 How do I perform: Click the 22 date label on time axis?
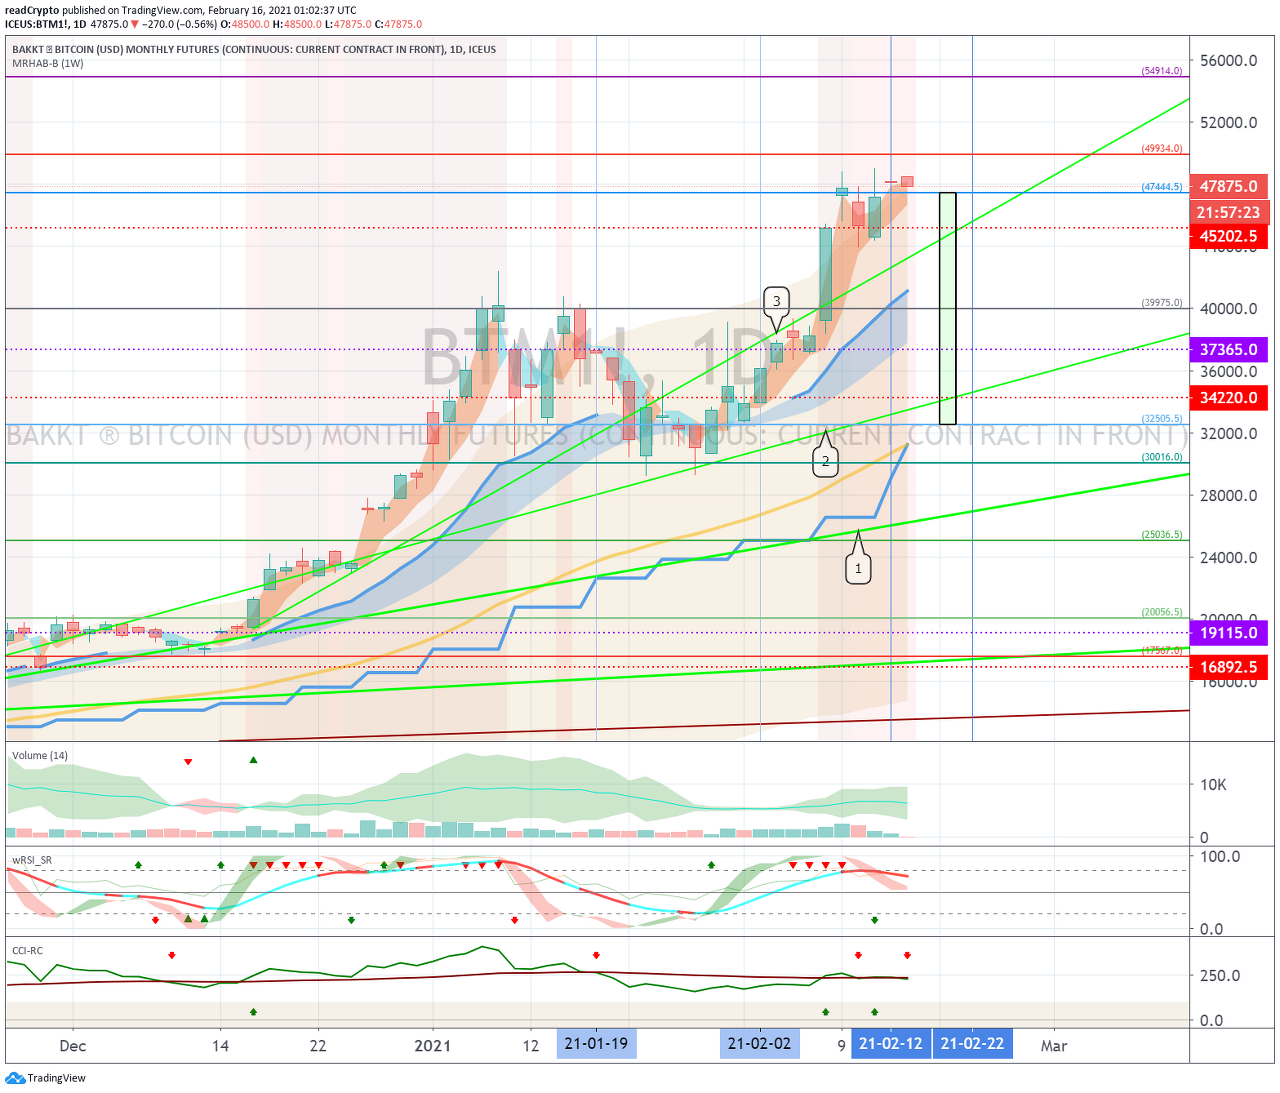click(318, 1046)
